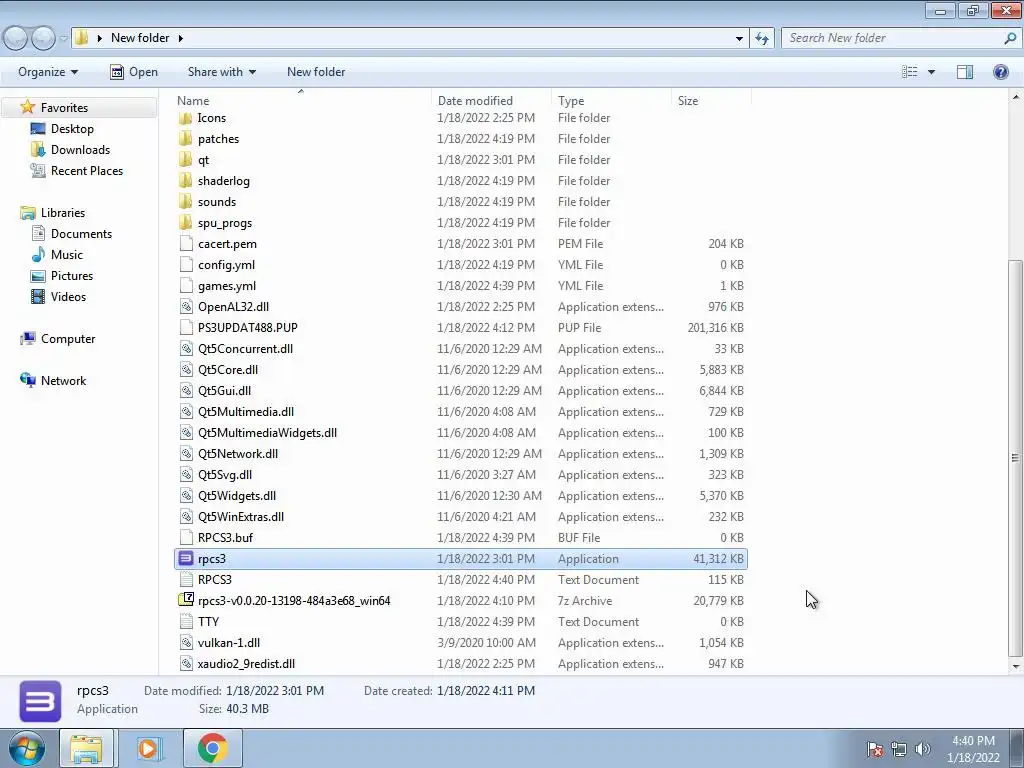Select Network in the navigation pane

[x=63, y=381]
